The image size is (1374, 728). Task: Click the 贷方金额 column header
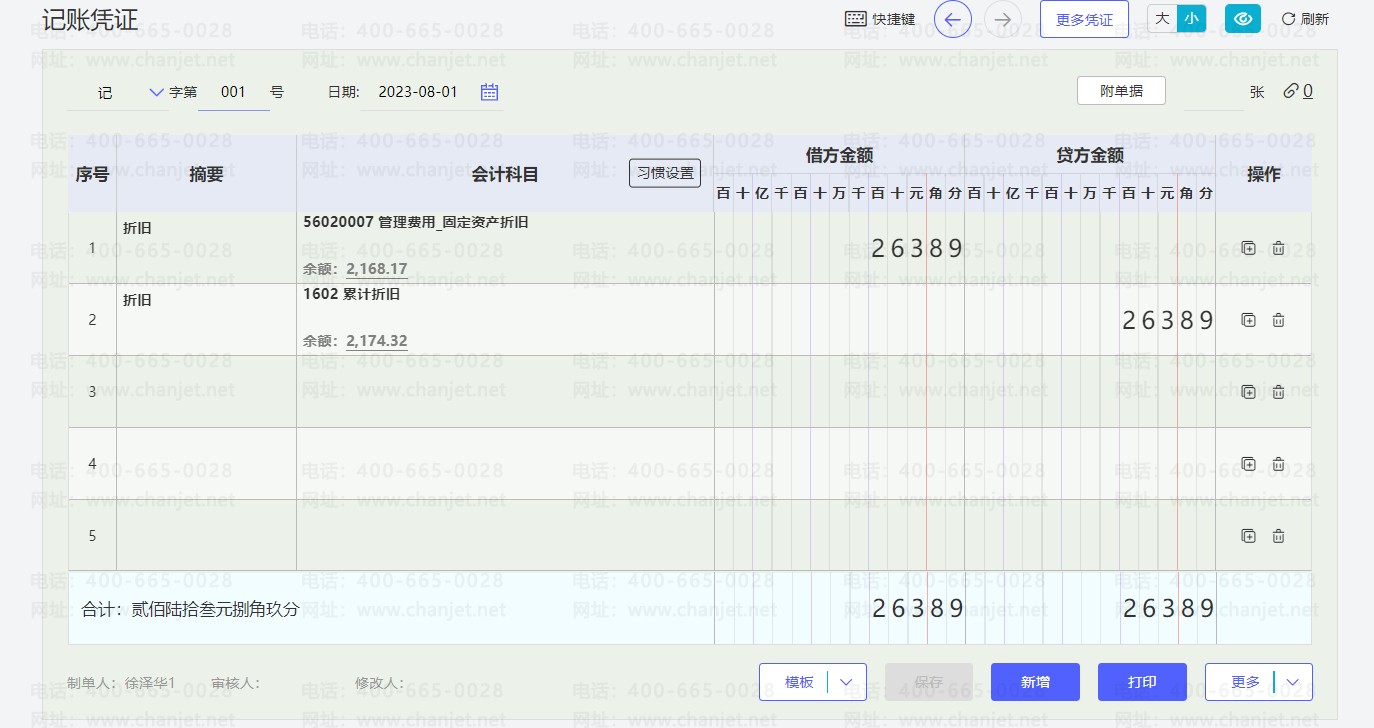1090,155
